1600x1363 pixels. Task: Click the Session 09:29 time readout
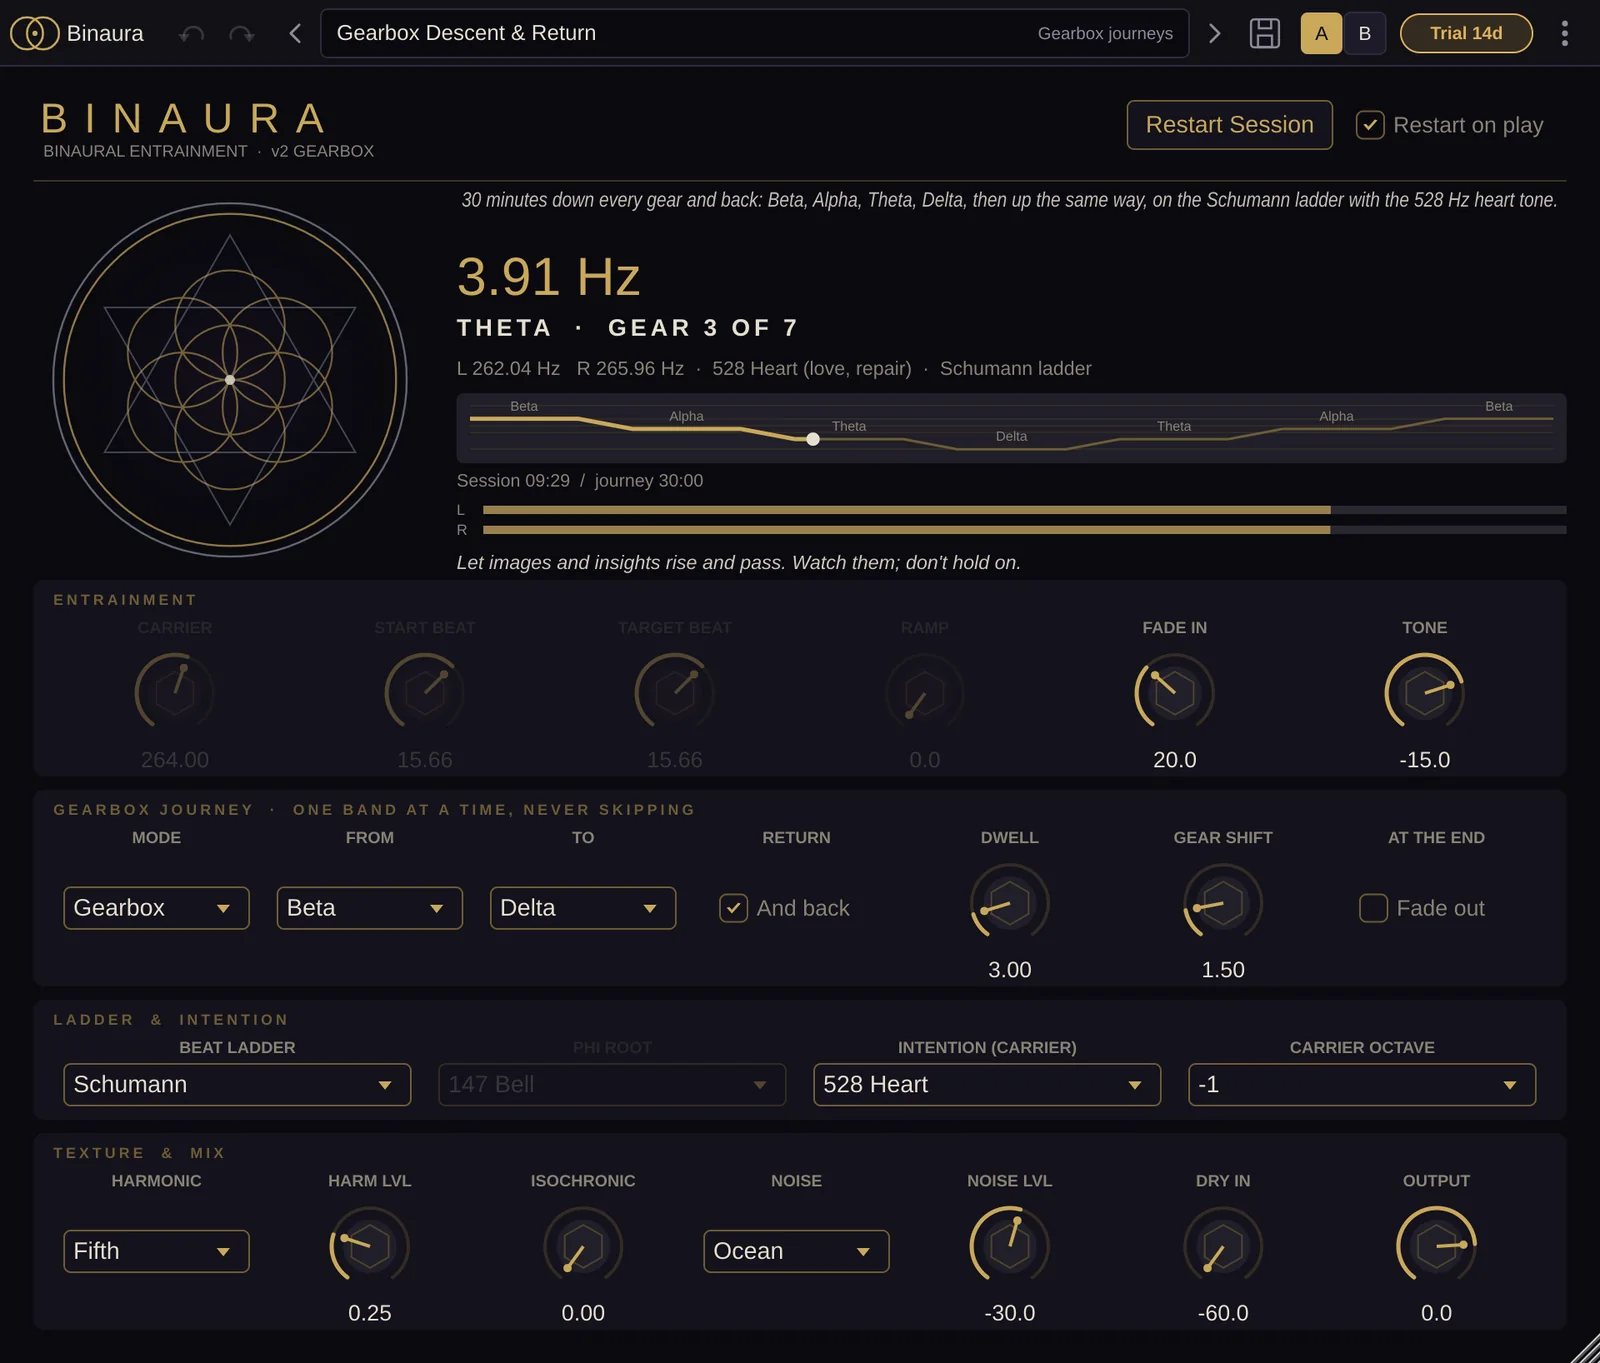(x=513, y=481)
